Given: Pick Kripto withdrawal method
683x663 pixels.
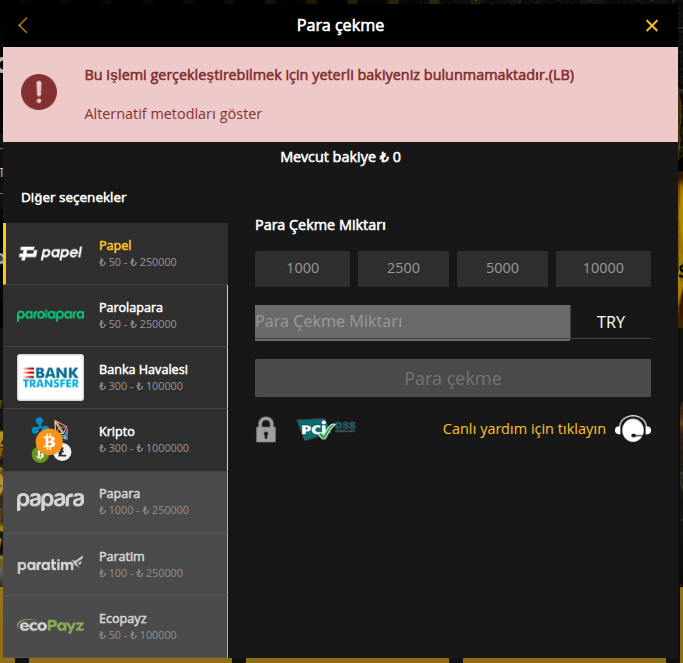Looking at the screenshot, I should [x=115, y=440].
